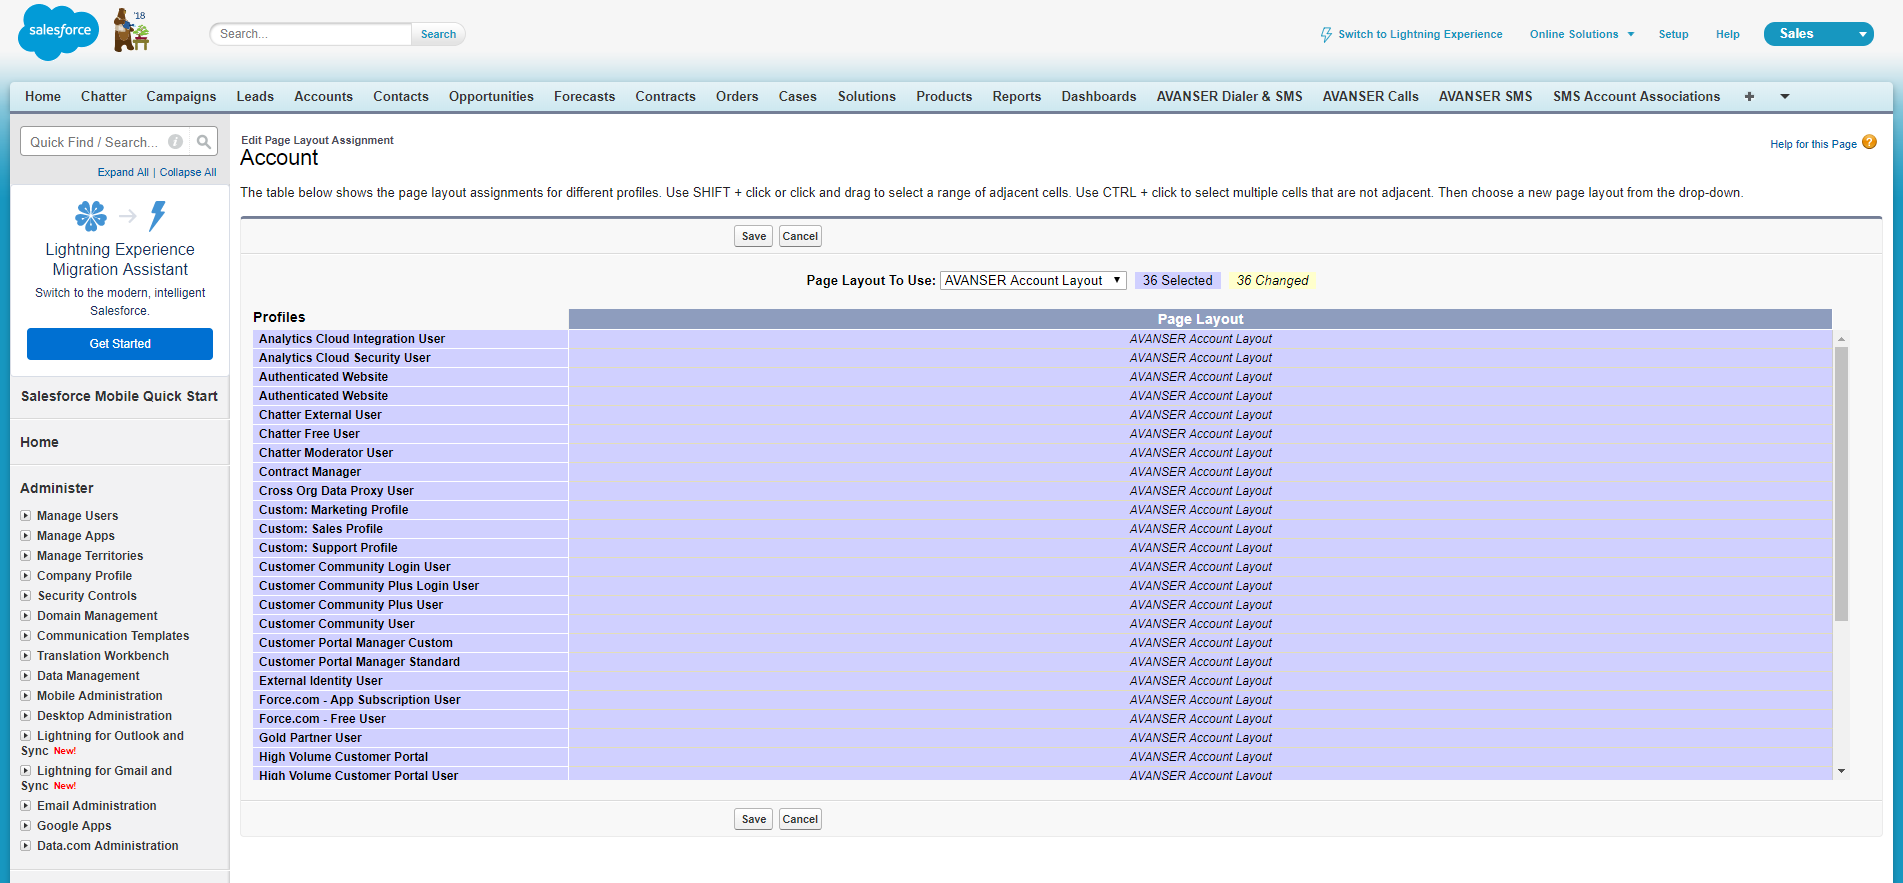Expand Lightning for Outlook and Sync

pyautogui.click(x=26, y=736)
